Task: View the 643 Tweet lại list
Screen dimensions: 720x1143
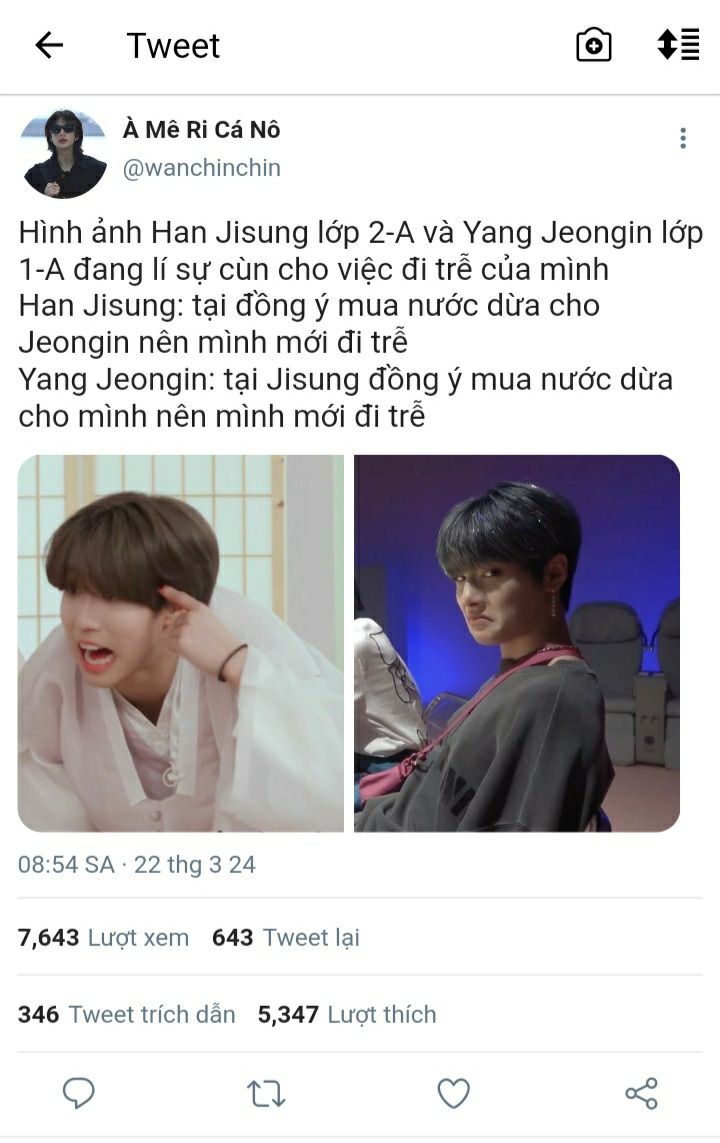Action: coord(286,937)
